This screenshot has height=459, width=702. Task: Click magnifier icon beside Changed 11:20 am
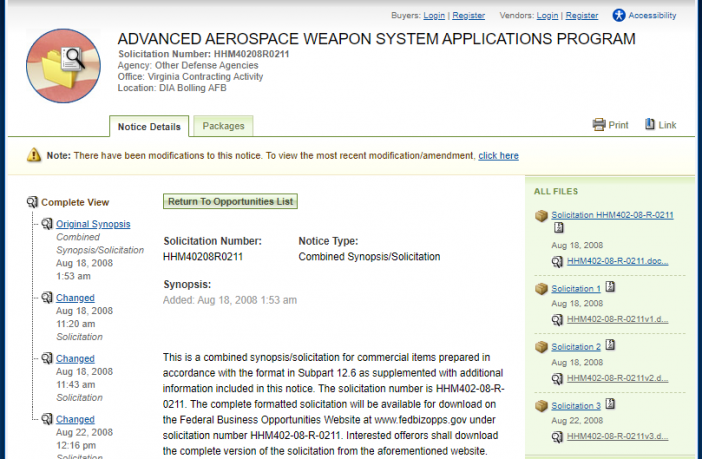tap(47, 297)
